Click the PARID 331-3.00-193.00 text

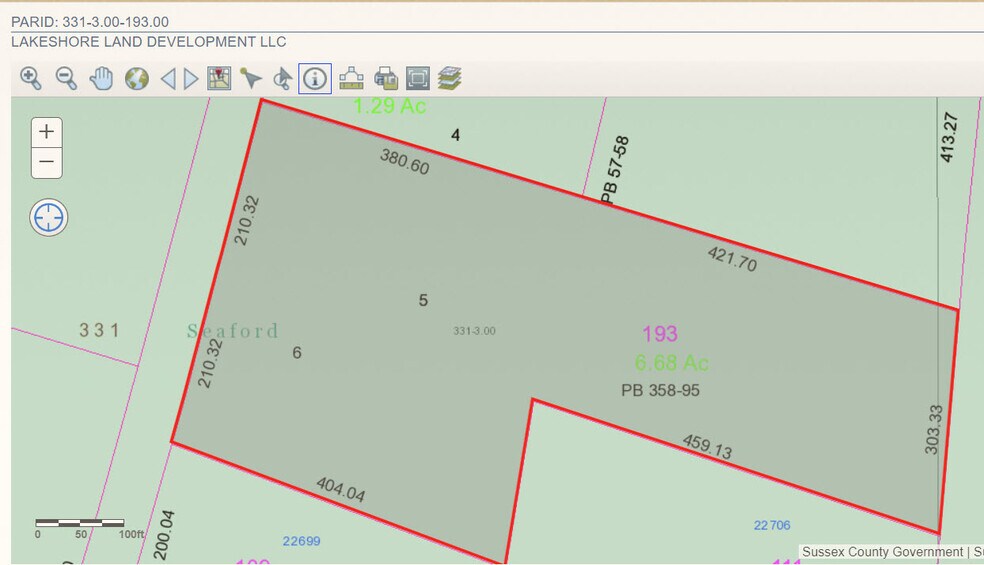click(x=90, y=22)
